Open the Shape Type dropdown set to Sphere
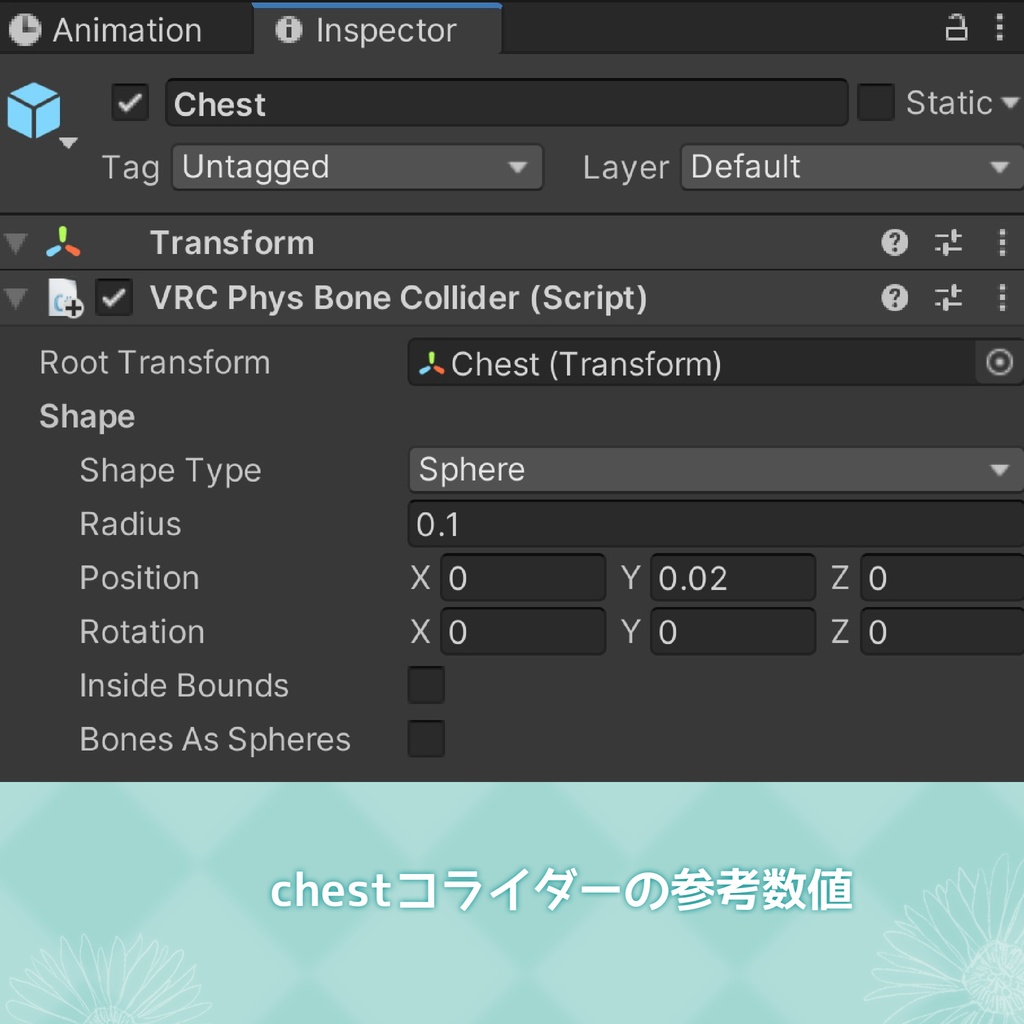 coord(716,470)
